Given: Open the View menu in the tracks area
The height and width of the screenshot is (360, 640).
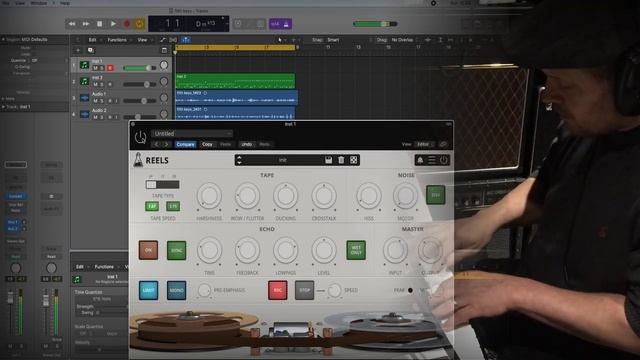Looking at the screenshot, I should click(142, 40).
